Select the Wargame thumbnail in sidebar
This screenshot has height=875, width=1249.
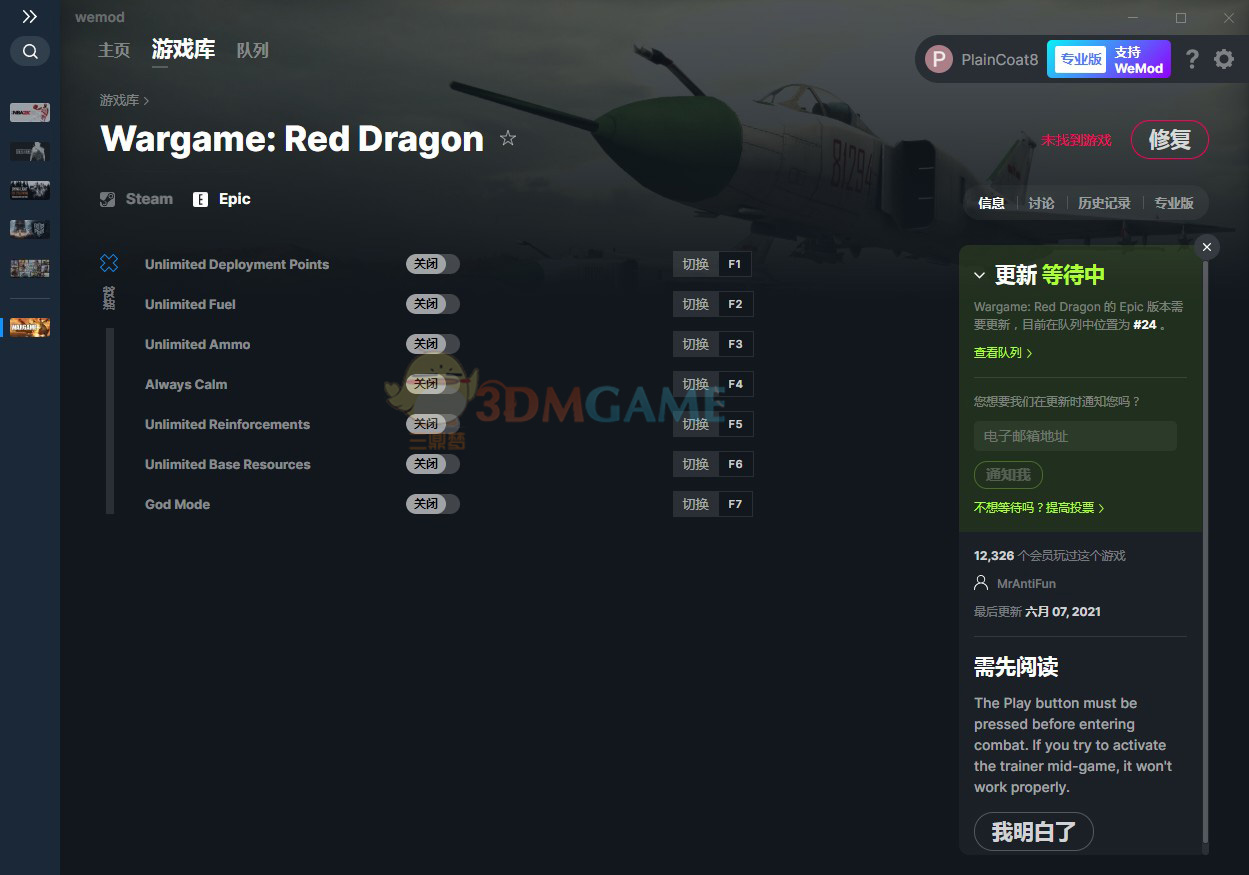[x=30, y=327]
